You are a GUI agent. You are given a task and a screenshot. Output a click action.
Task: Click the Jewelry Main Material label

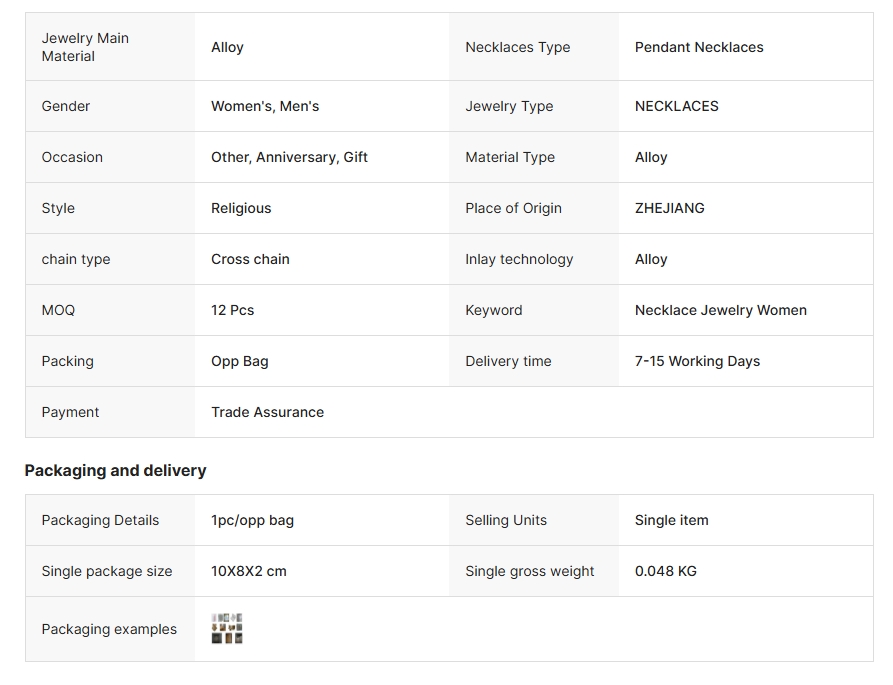point(85,47)
